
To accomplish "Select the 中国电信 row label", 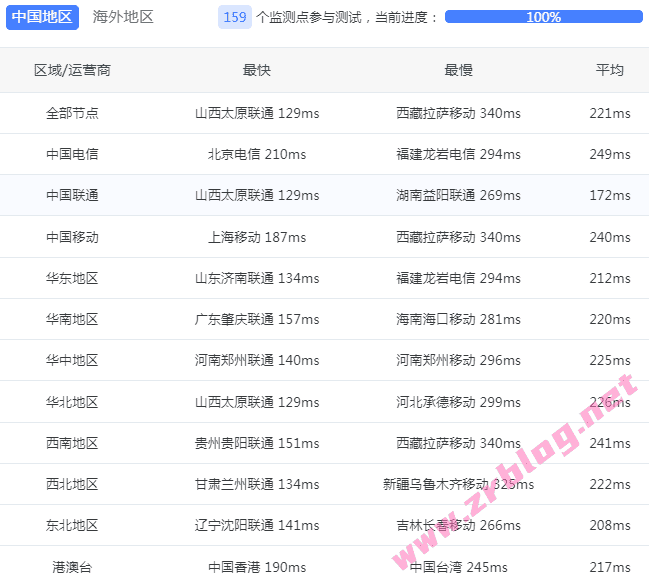I will [72, 154].
